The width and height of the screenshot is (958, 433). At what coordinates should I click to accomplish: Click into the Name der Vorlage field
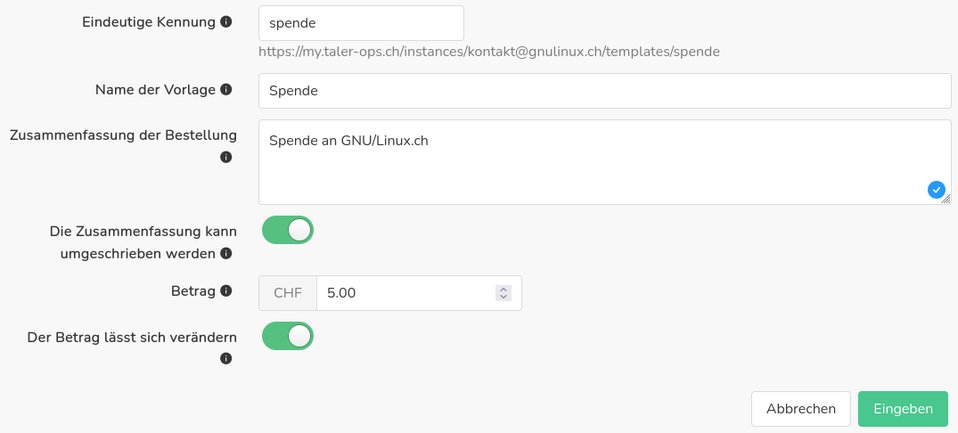tap(604, 90)
